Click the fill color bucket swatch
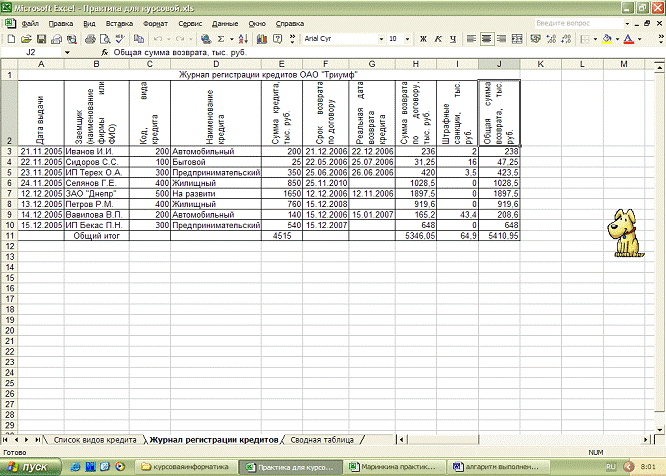The height and width of the screenshot is (476, 666). click(603, 39)
